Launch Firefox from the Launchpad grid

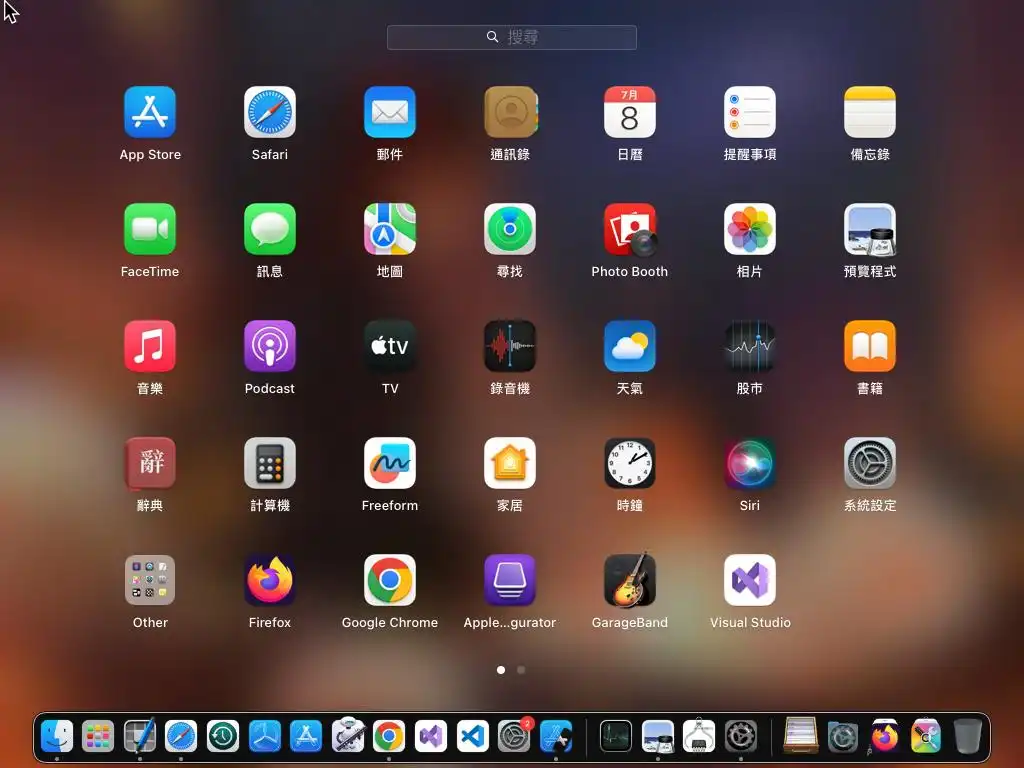click(270, 580)
